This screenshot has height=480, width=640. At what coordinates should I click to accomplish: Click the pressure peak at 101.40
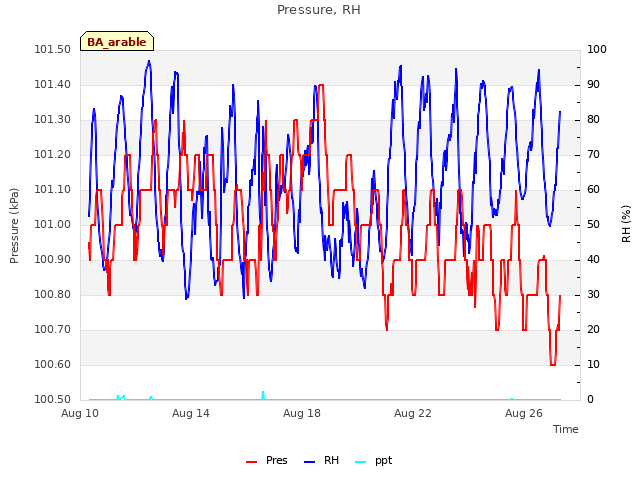click(321, 85)
